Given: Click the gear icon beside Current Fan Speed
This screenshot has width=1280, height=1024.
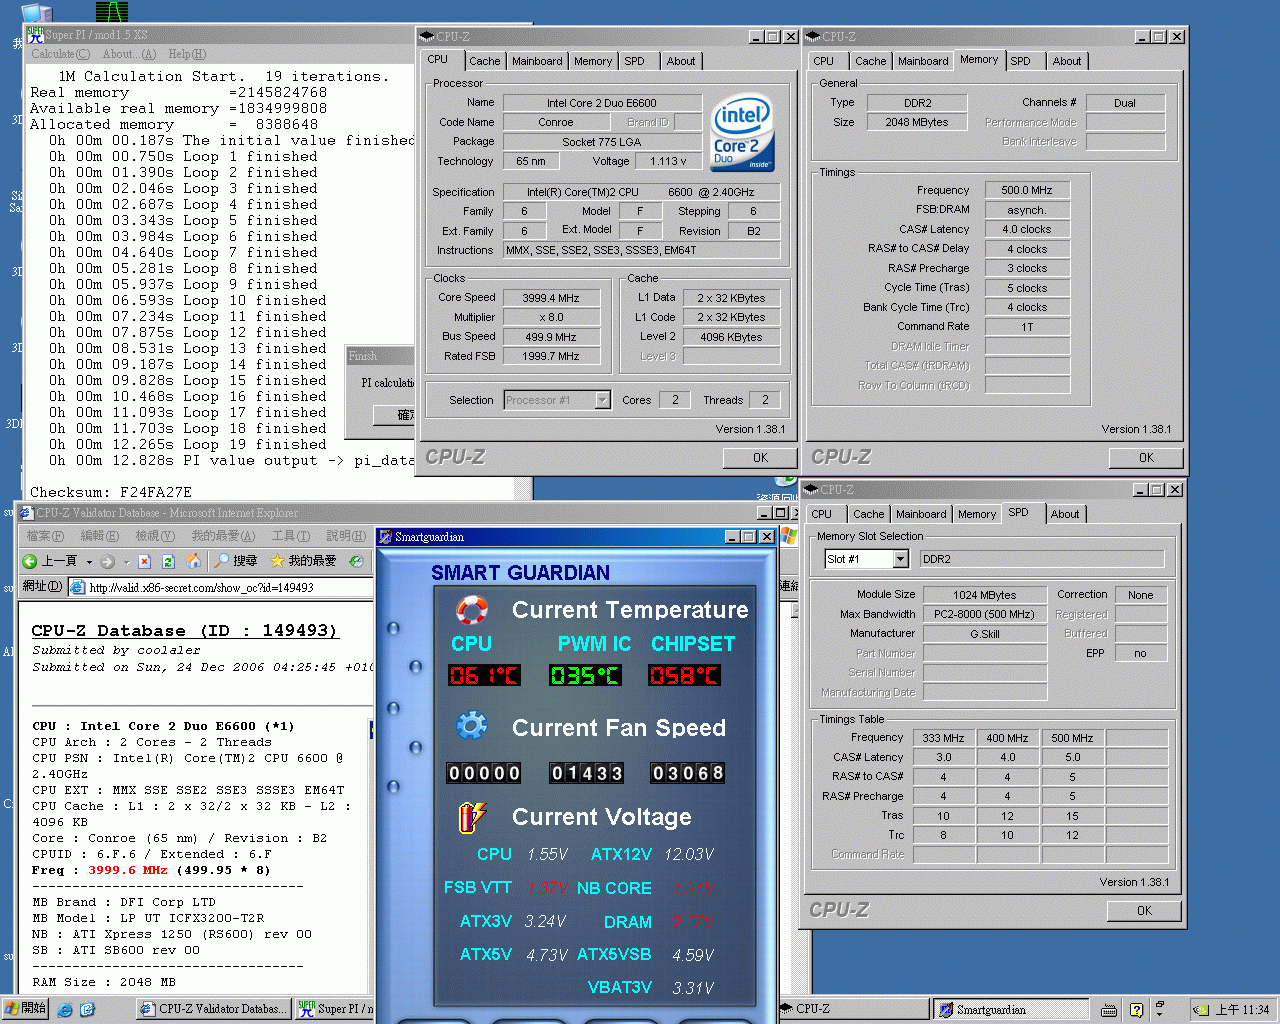Looking at the screenshot, I should tap(472, 725).
